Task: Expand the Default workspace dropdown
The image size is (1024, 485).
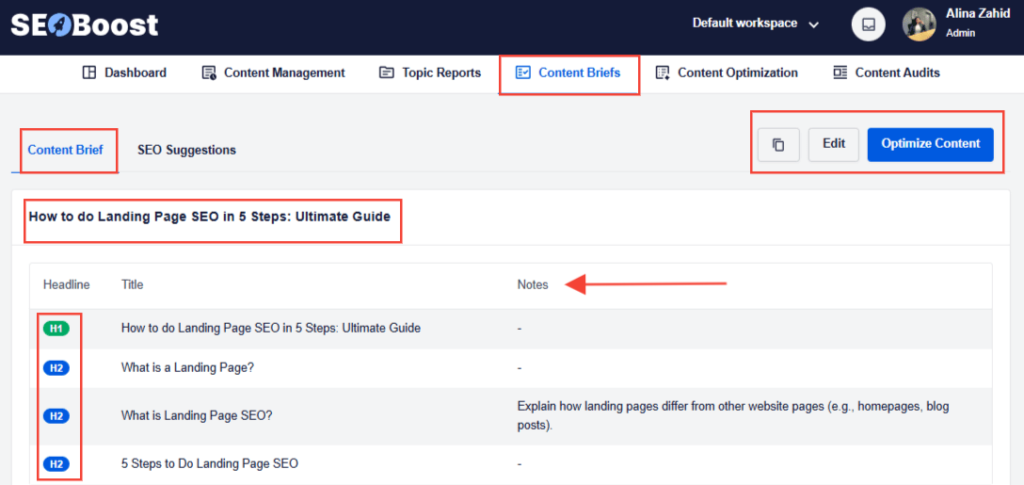Action: [x=756, y=23]
